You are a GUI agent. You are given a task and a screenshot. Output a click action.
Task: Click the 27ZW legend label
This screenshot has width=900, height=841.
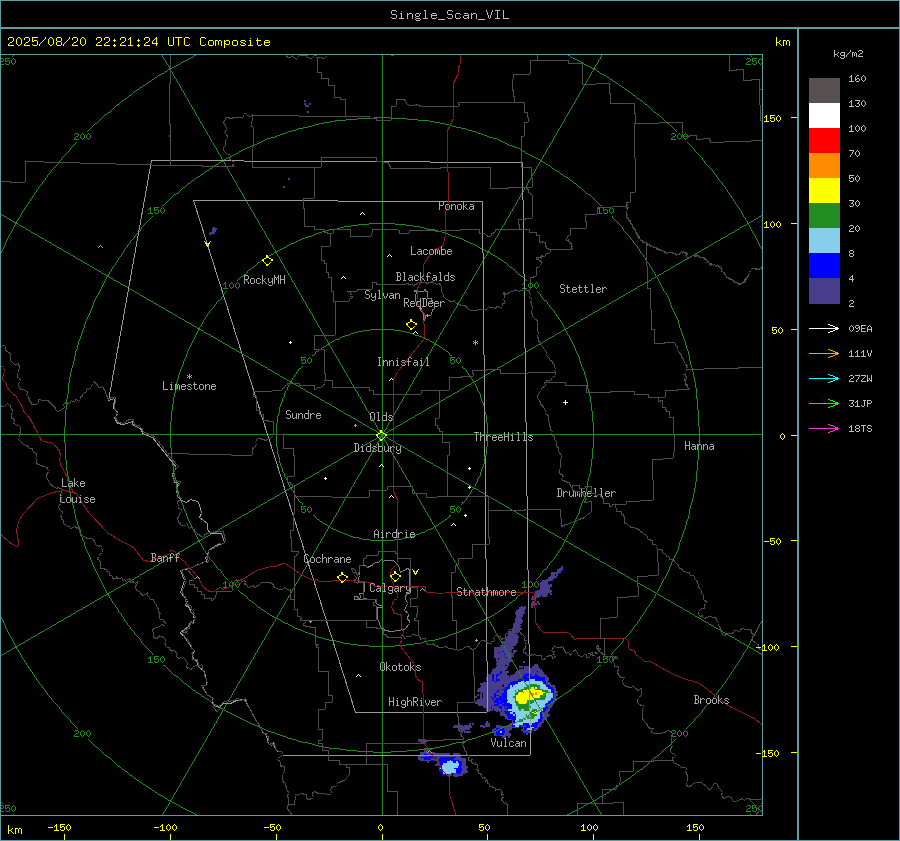click(x=860, y=378)
